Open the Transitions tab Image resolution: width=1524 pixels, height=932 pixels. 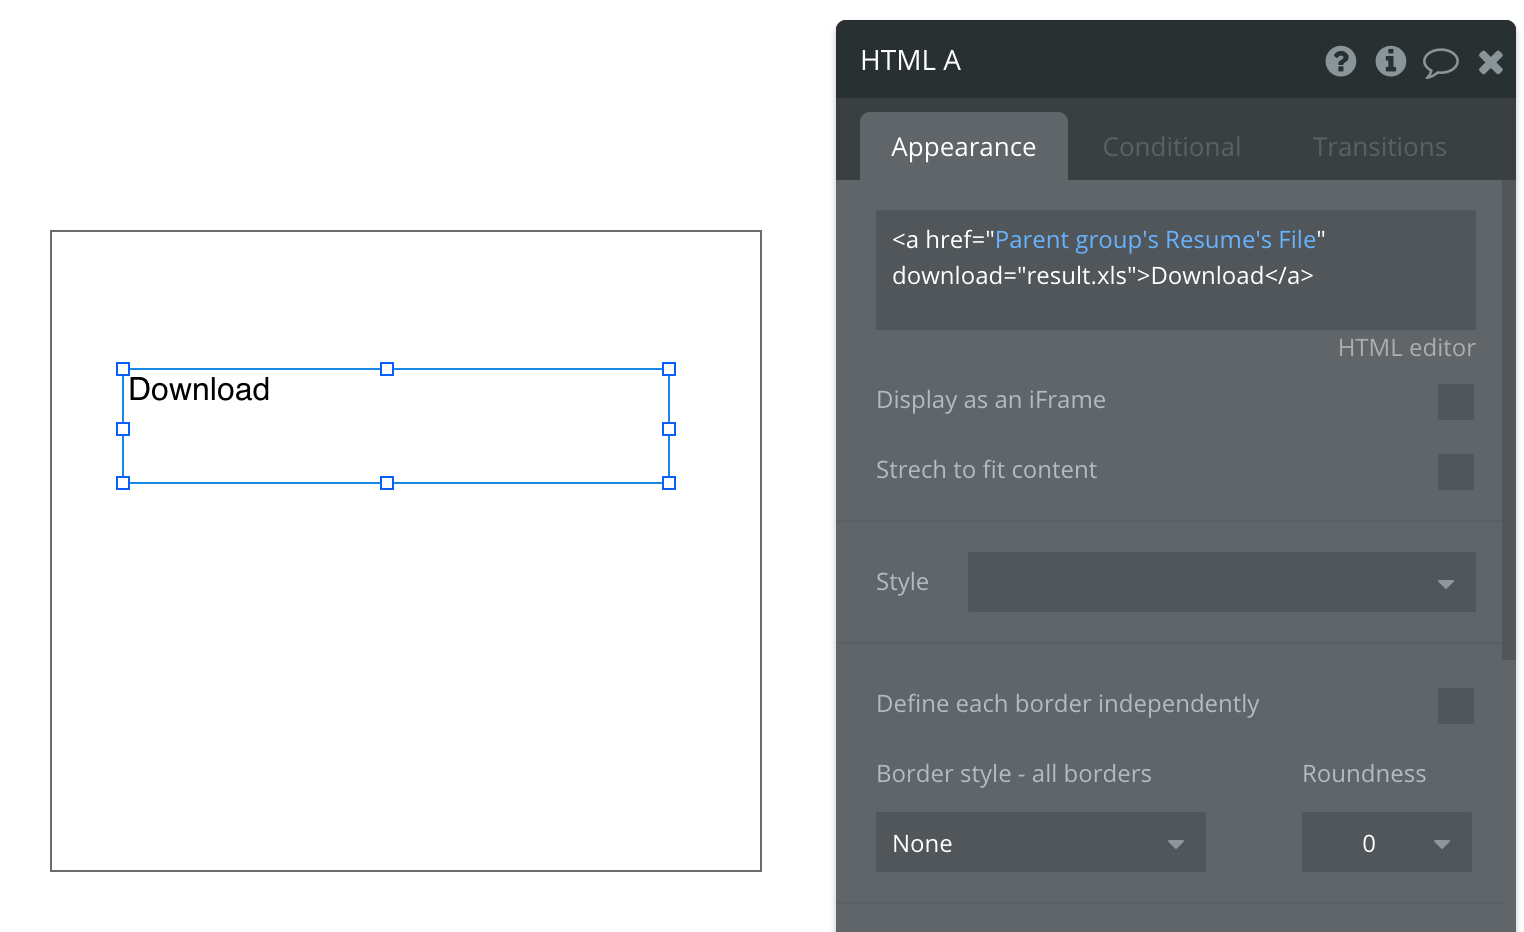click(1379, 147)
